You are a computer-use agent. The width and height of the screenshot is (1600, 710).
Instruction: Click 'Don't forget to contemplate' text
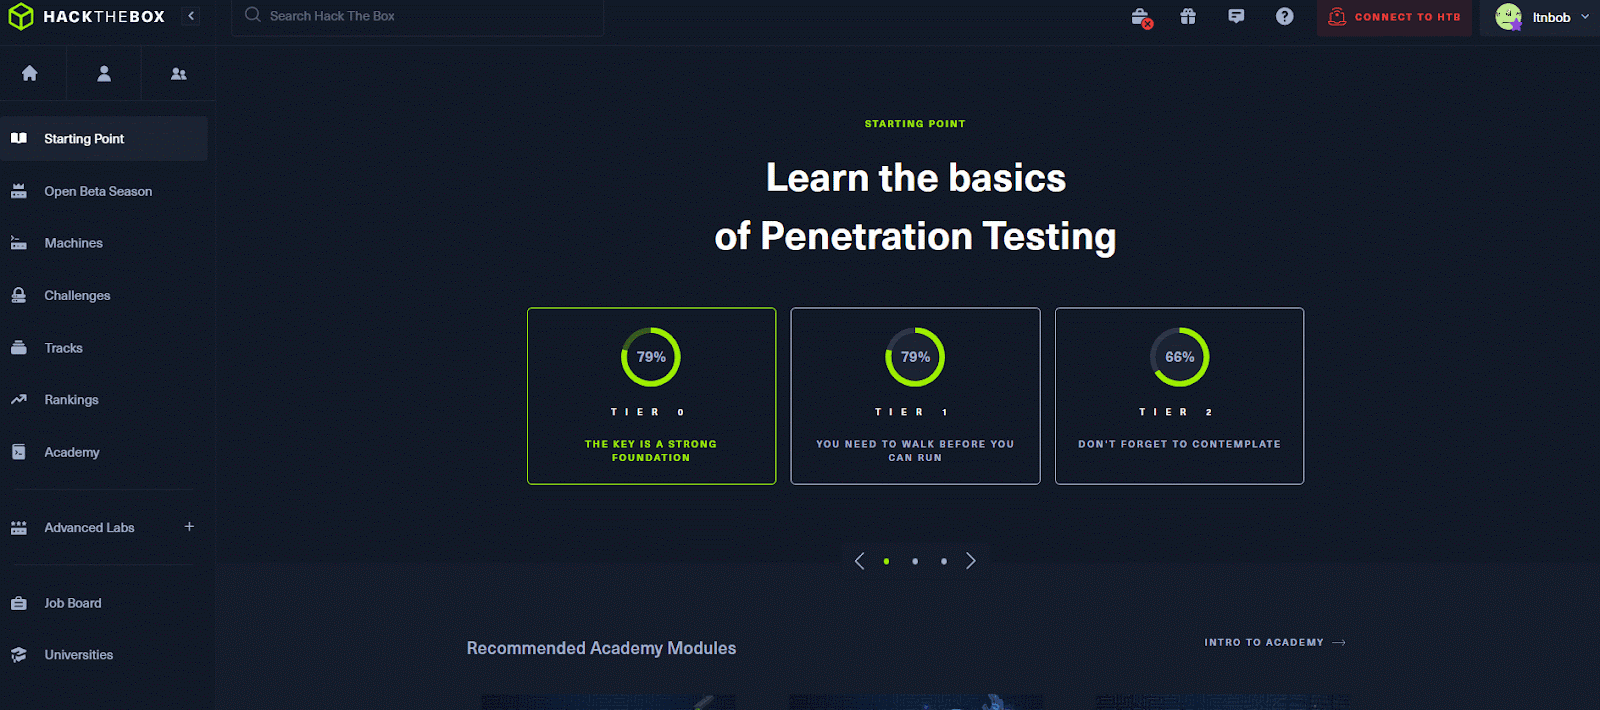click(1179, 444)
